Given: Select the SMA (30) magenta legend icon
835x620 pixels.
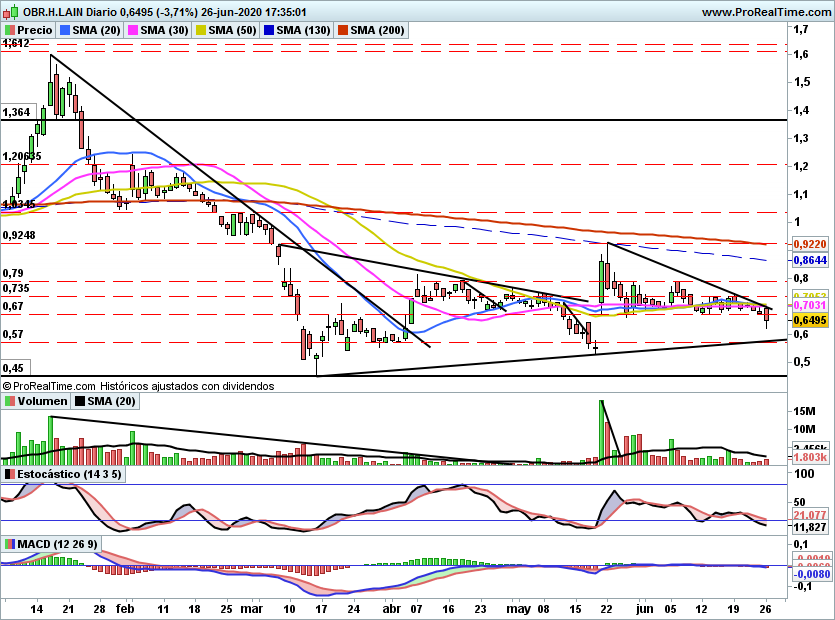Looking at the screenshot, I should point(133,30).
